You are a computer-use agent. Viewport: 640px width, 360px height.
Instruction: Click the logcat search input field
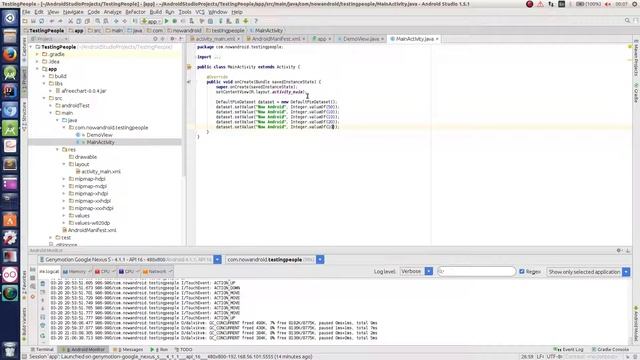click(x=477, y=271)
